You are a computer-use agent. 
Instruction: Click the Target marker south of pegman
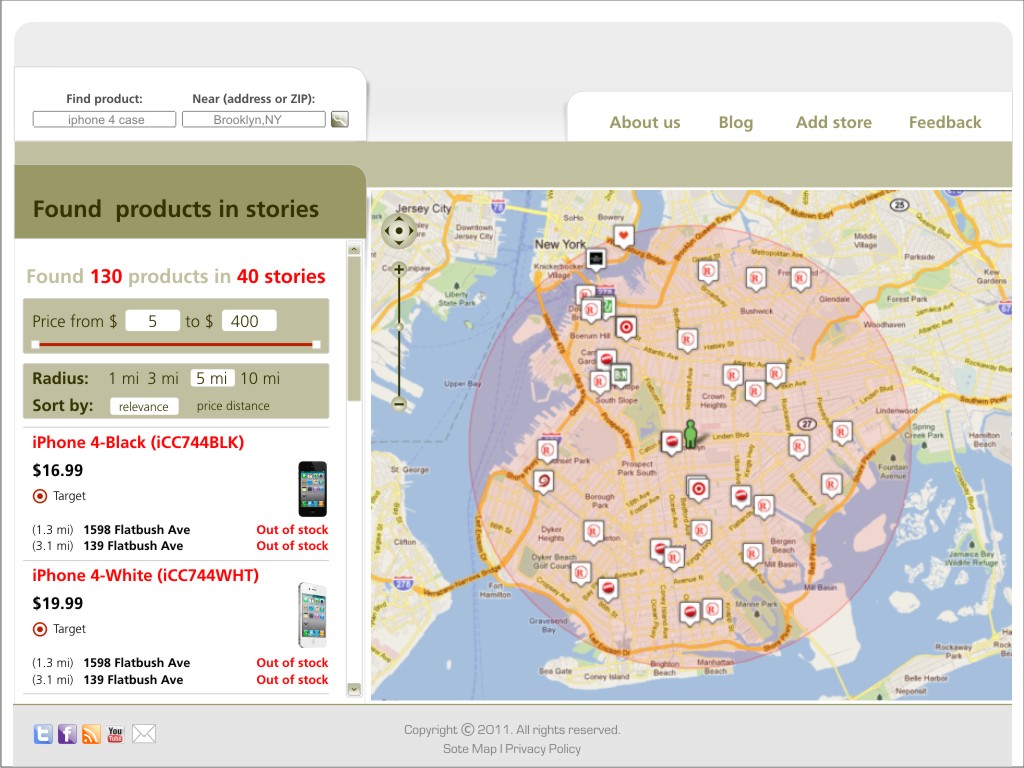[698, 488]
